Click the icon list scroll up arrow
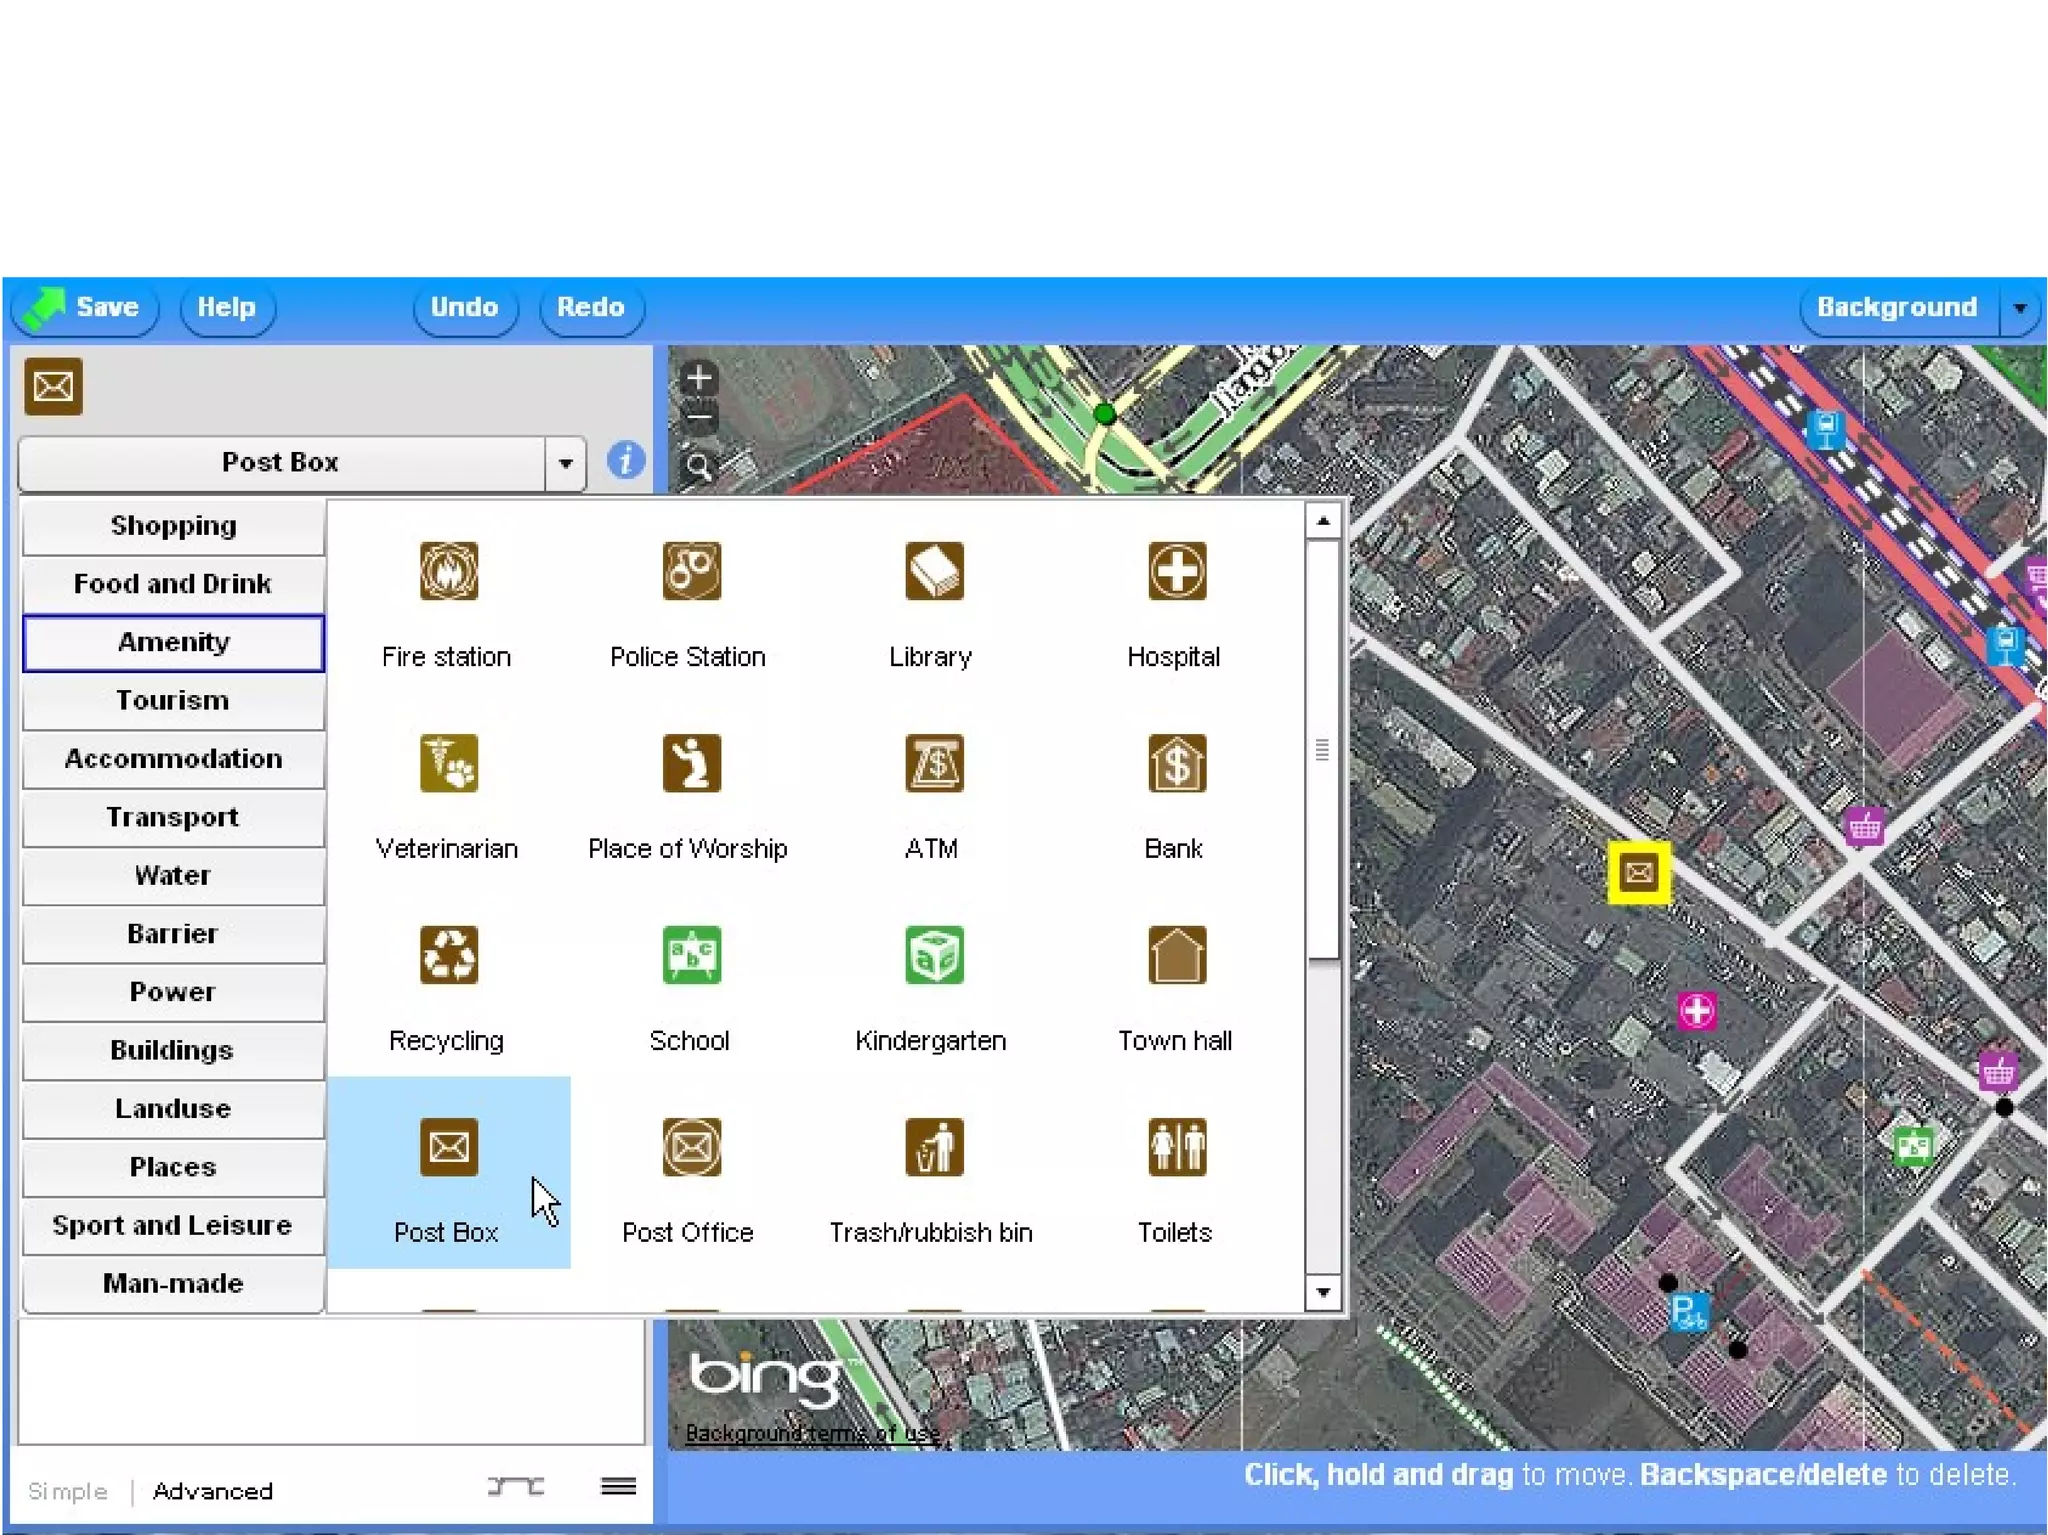 click(1323, 521)
